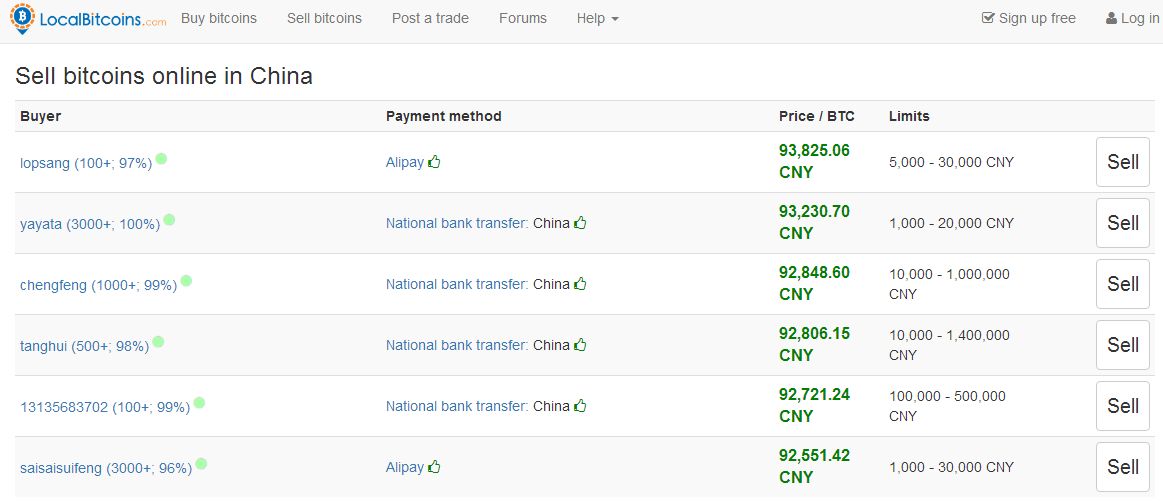Click thumbs-up icon in tanghui's payment row
1163x503 pixels.
pos(580,344)
